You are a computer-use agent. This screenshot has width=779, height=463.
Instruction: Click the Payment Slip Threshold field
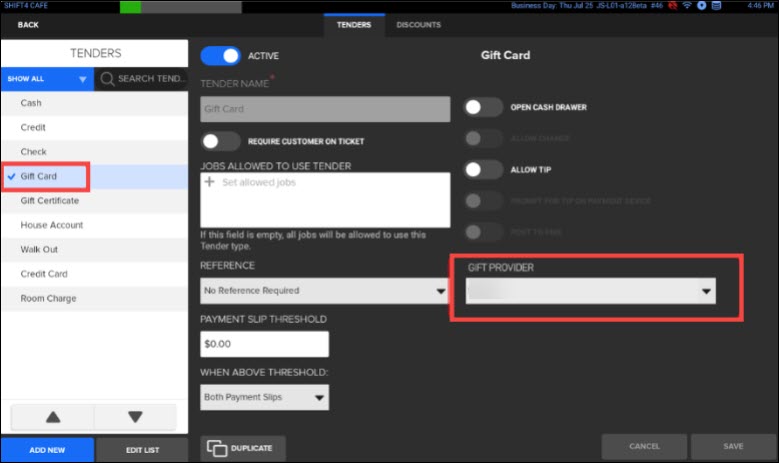[x=264, y=344]
